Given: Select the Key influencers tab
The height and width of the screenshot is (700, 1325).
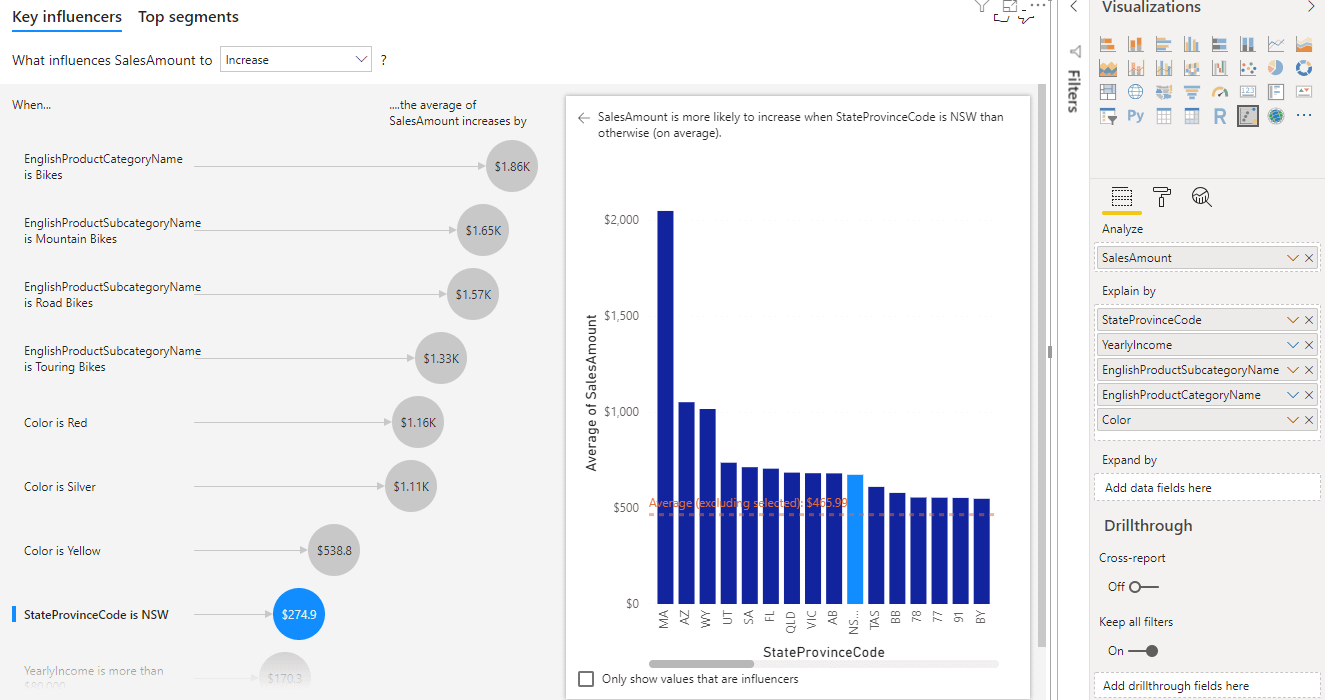Looking at the screenshot, I should 67,17.
